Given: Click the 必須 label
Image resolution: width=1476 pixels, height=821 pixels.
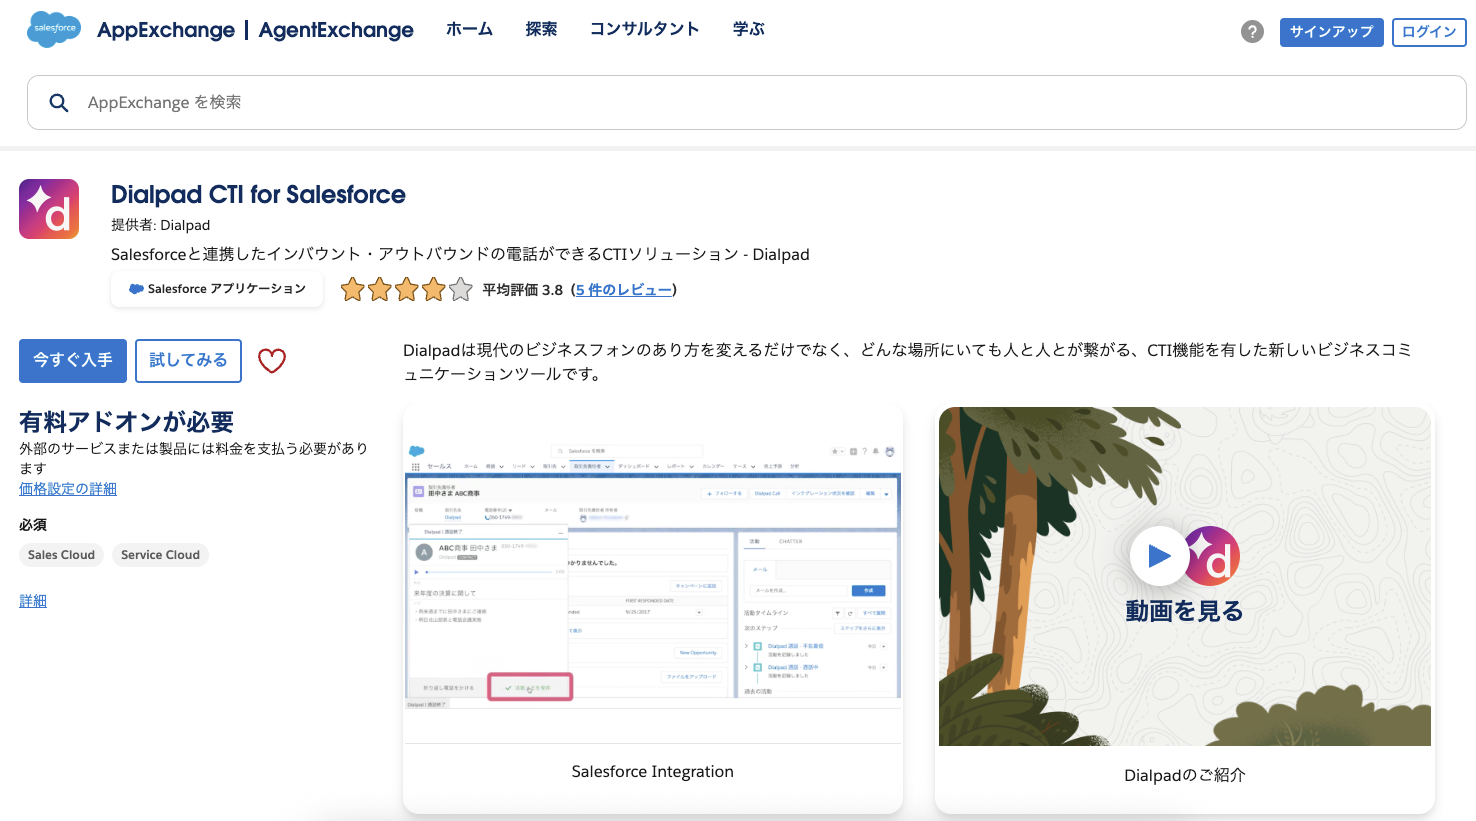Looking at the screenshot, I should [x=33, y=525].
